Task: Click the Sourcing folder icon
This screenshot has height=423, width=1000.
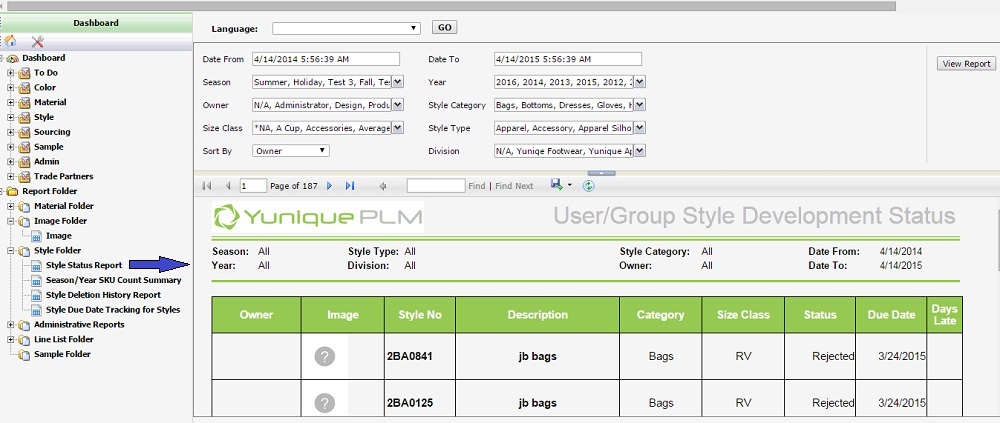Action: click(x=24, y=132)
